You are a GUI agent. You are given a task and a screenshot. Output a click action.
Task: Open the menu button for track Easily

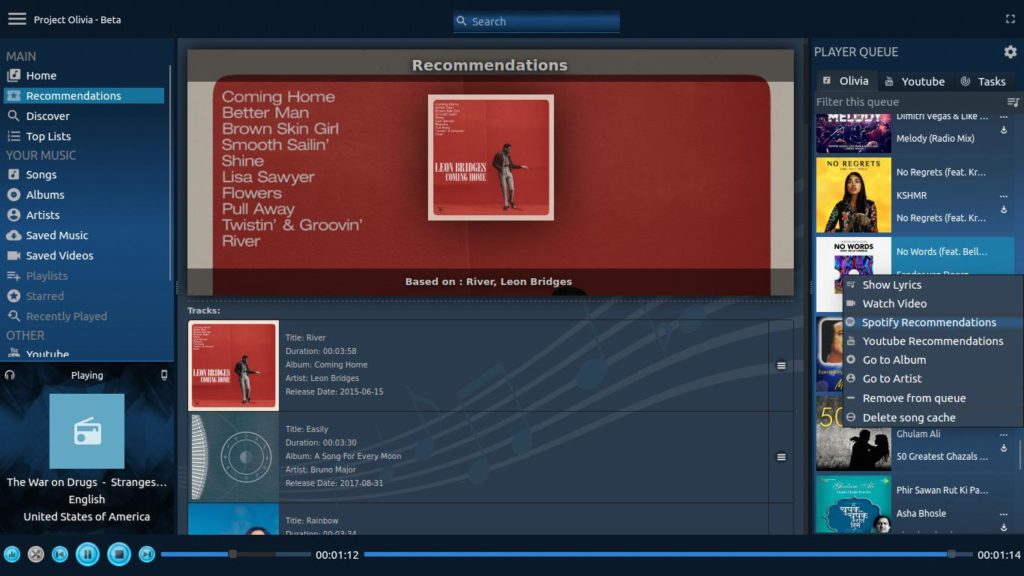click(781, 457)
